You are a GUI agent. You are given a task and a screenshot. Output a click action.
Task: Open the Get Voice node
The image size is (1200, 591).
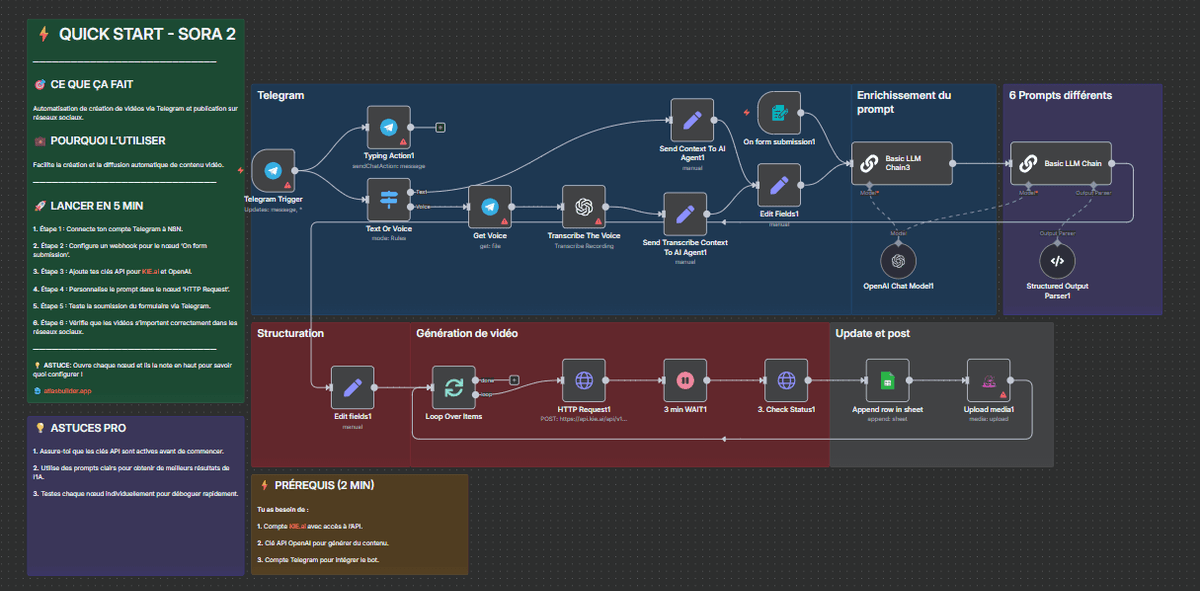(x=489, y=207)
